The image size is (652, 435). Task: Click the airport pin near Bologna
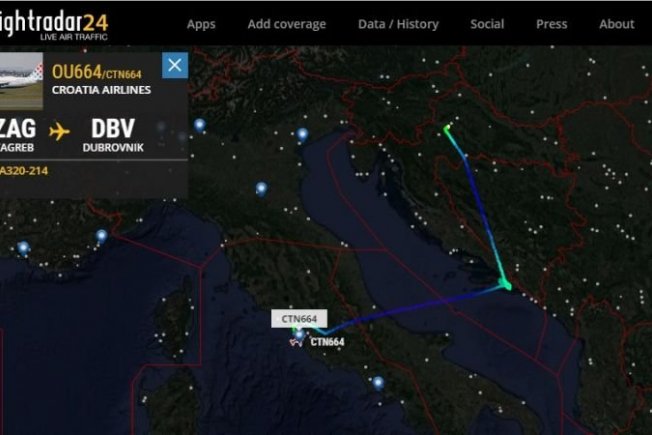[x=261, y=188]
